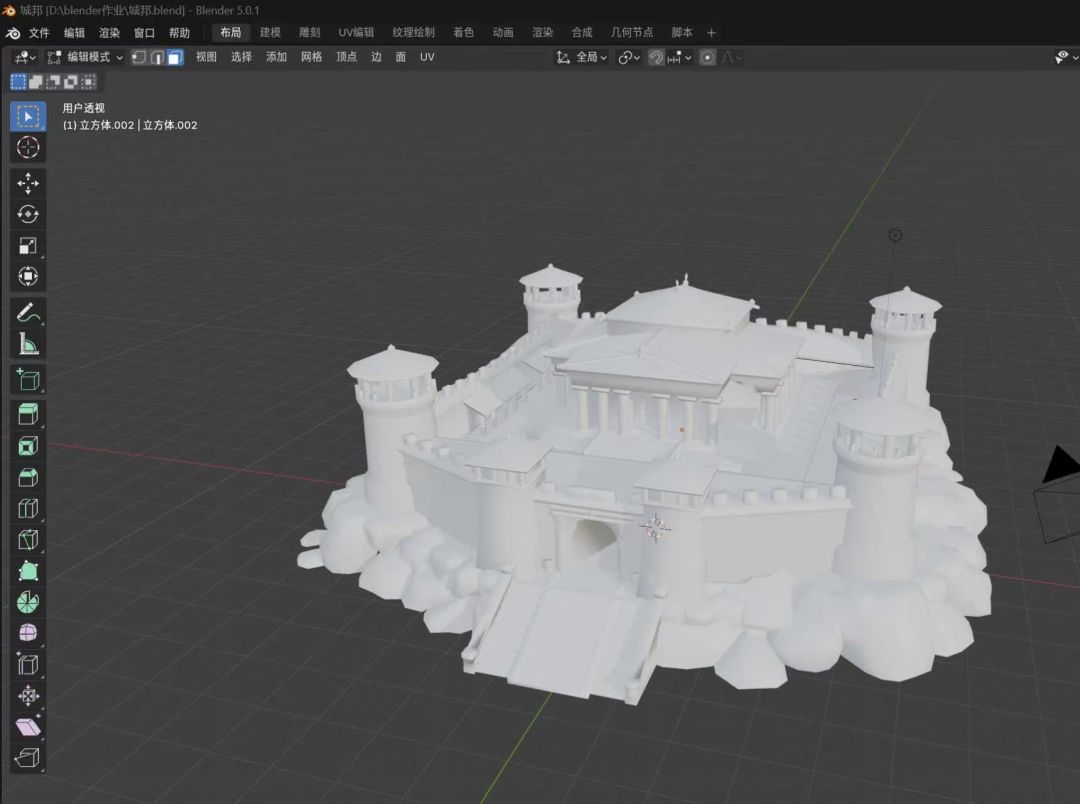The image size is (1080, 804).
Task: Select the Knife tool
Action: (28, 539)
